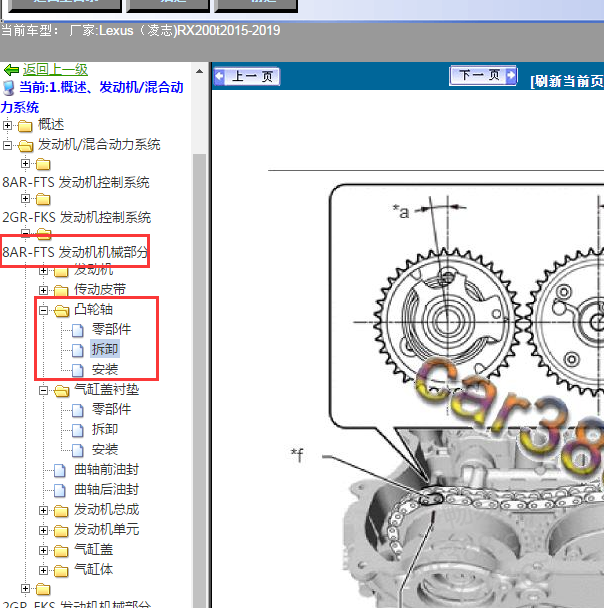Expand the 传动皮带 folder node

click(x=43, y=290)
